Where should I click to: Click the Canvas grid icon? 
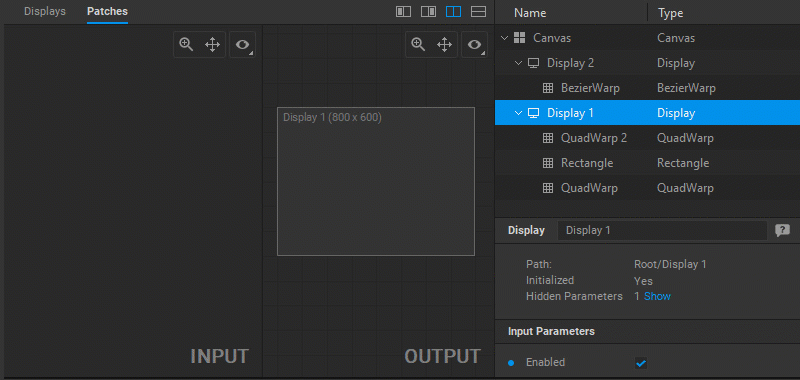(x=519, y=38)
